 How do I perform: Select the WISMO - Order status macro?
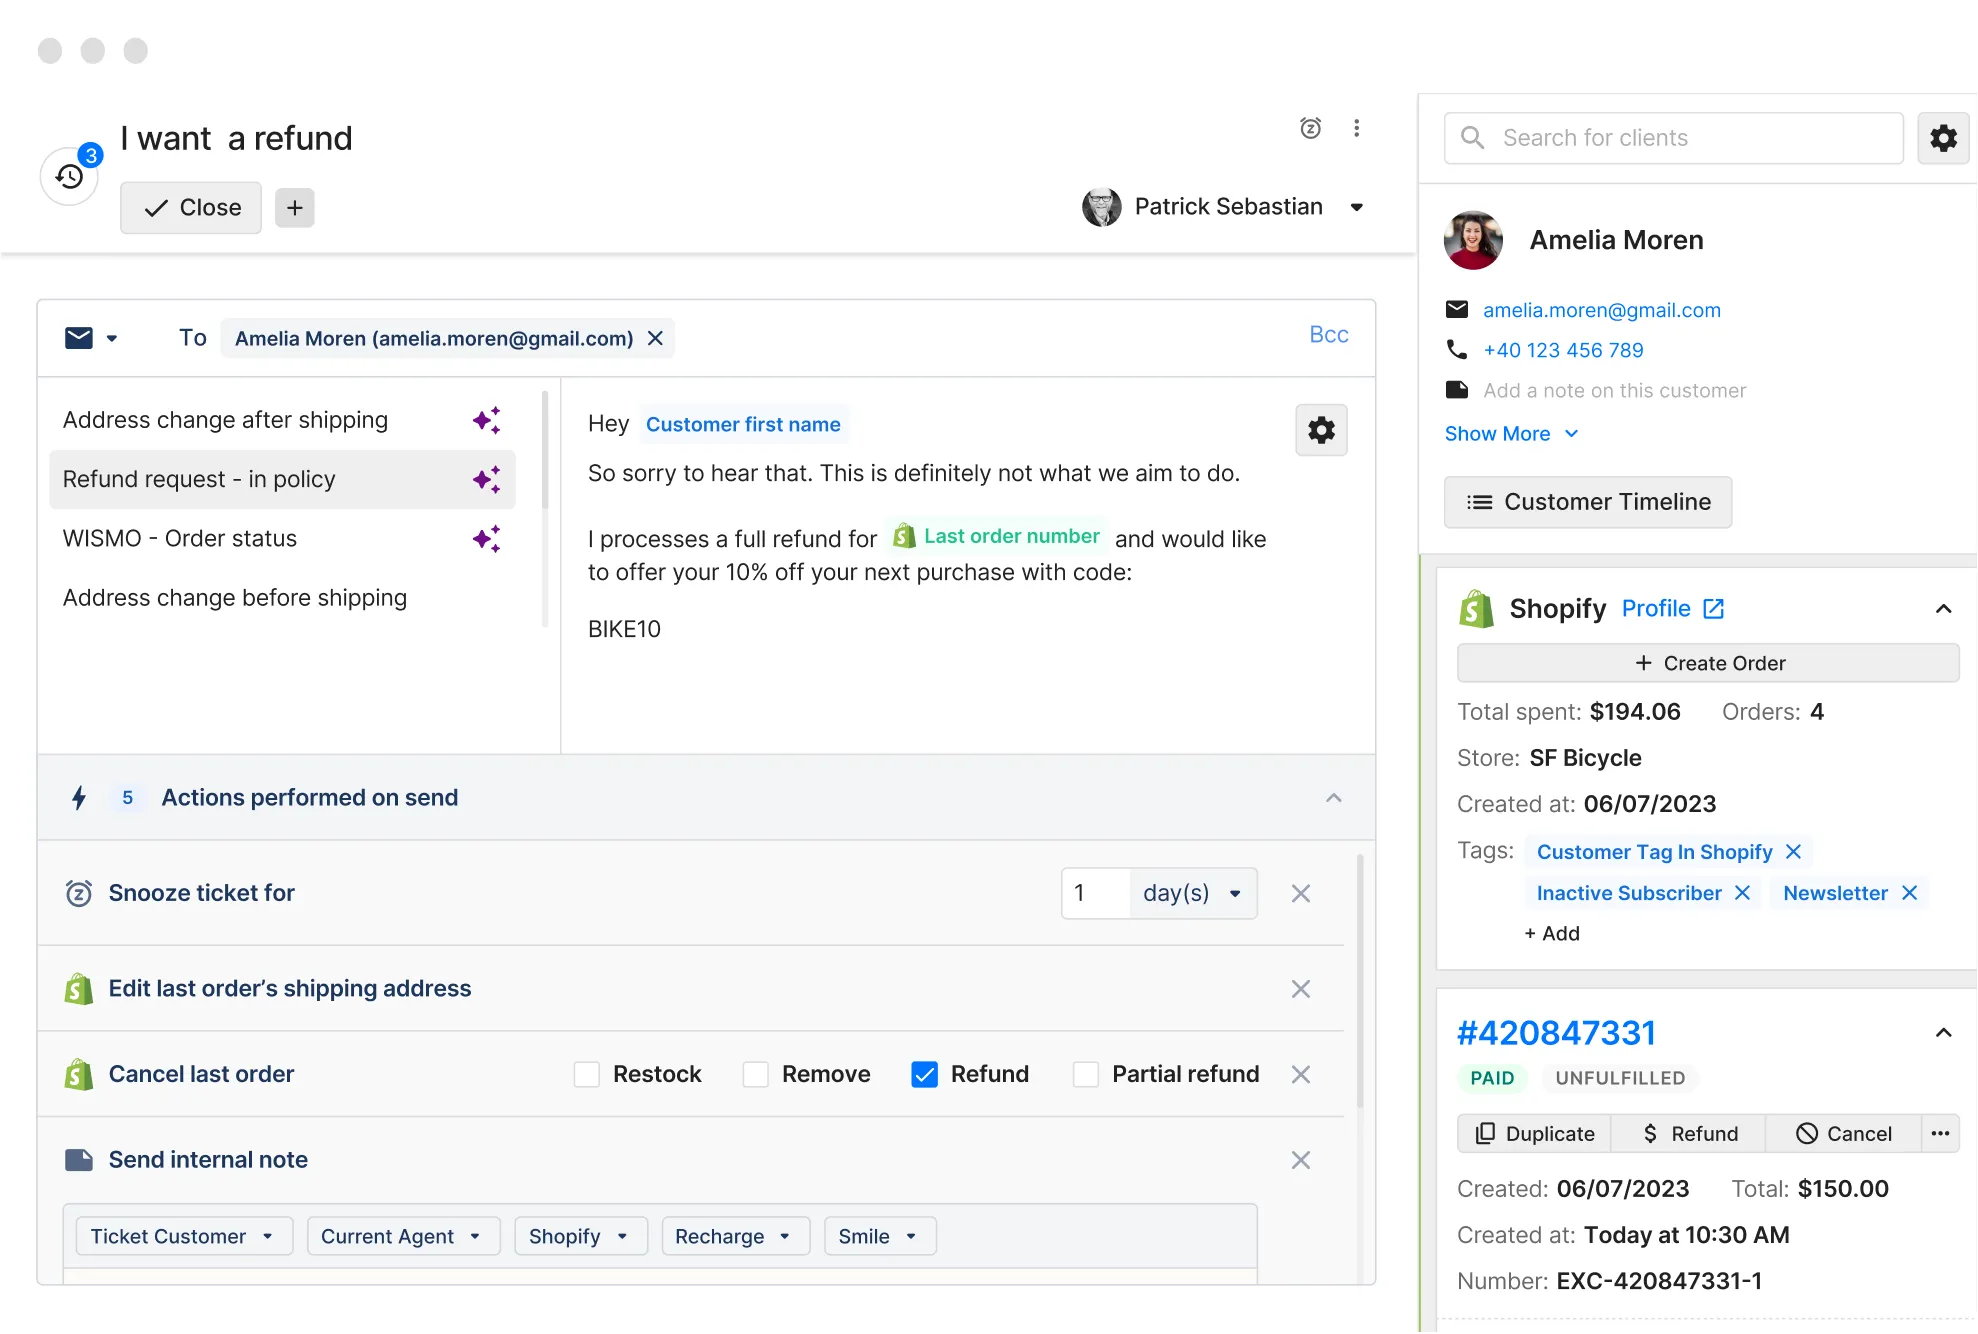pyautogui.click(x=180, y=539)
